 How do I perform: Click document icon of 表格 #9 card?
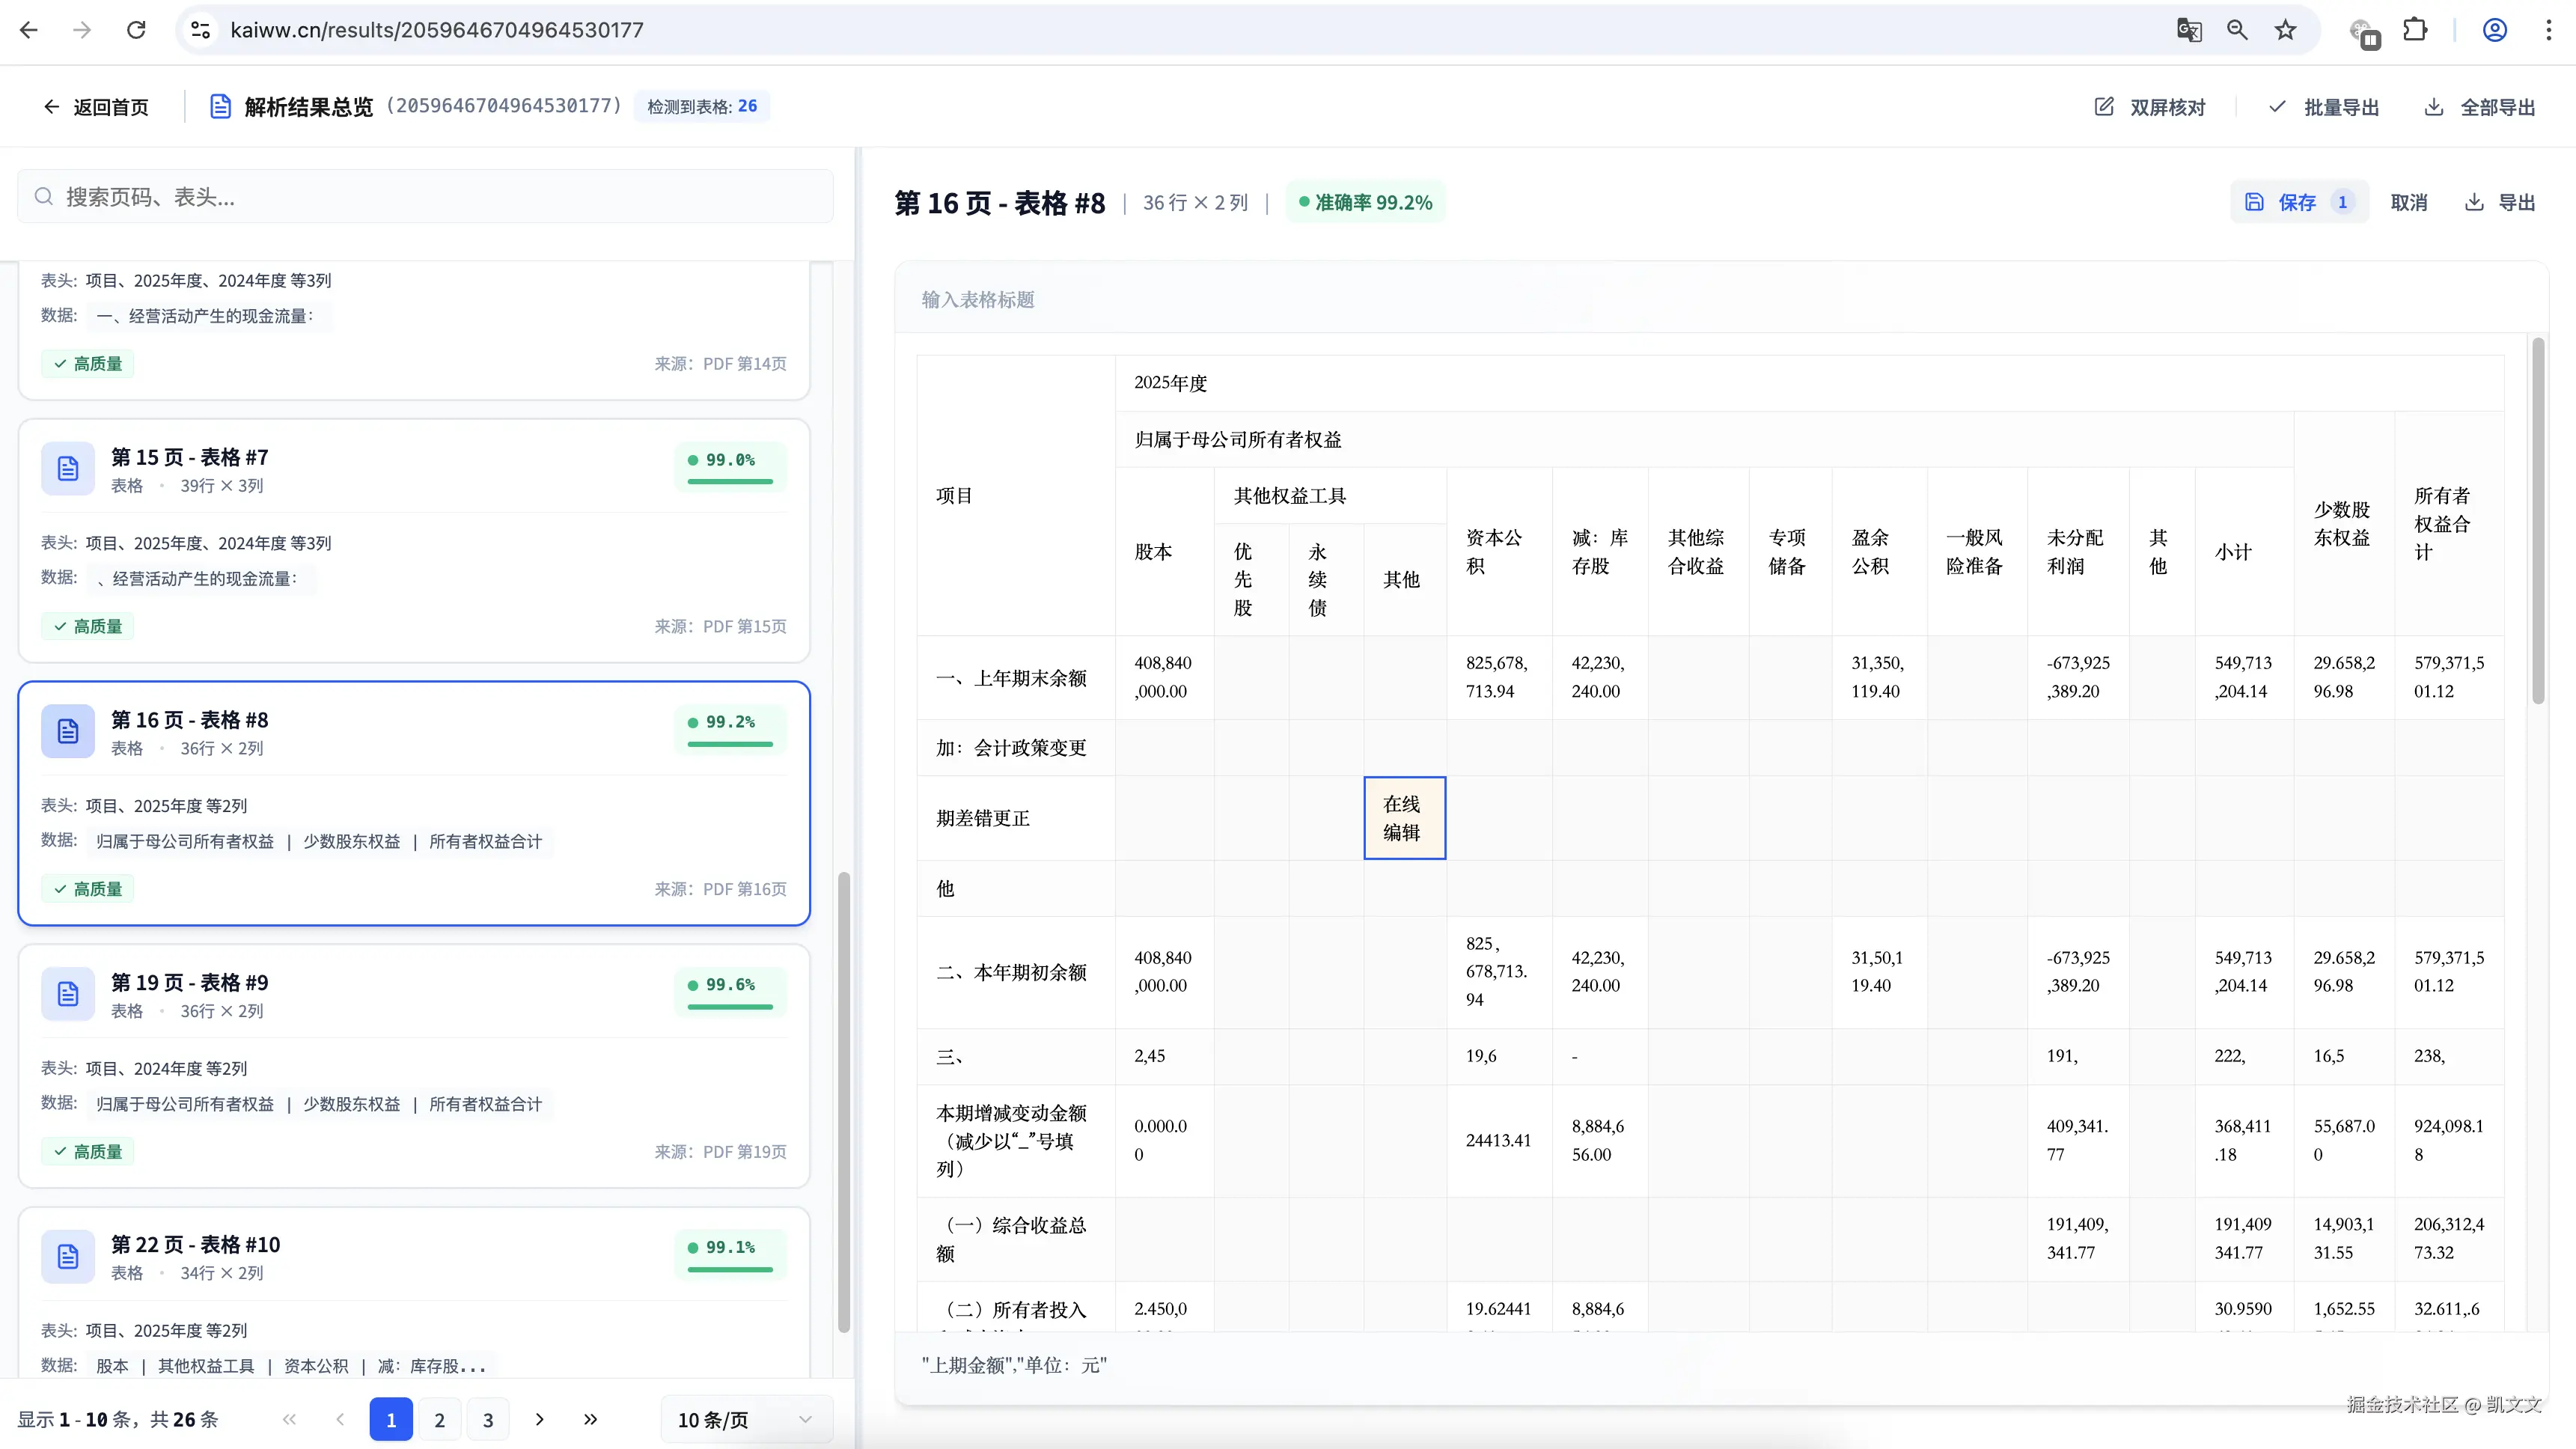(68, 993)
